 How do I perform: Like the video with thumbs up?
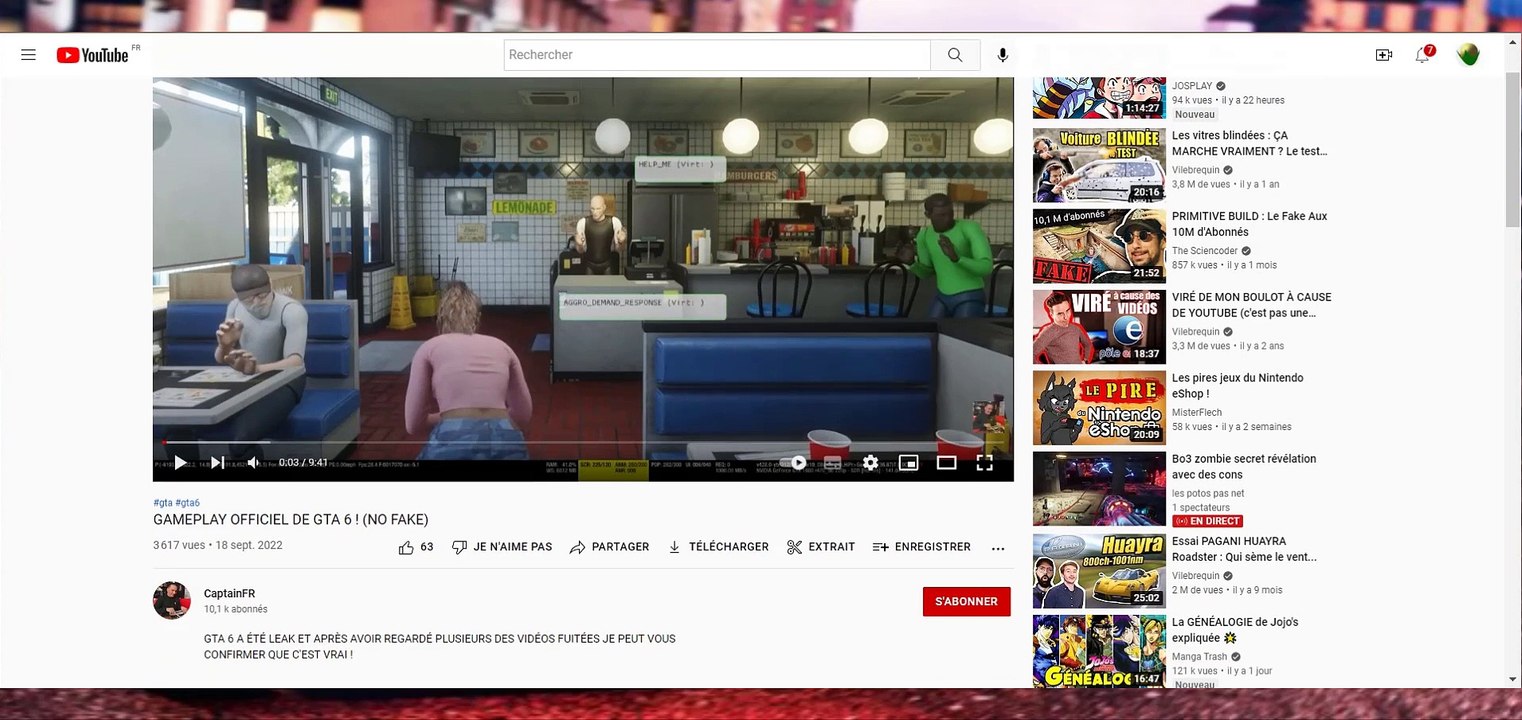(416, 547)
